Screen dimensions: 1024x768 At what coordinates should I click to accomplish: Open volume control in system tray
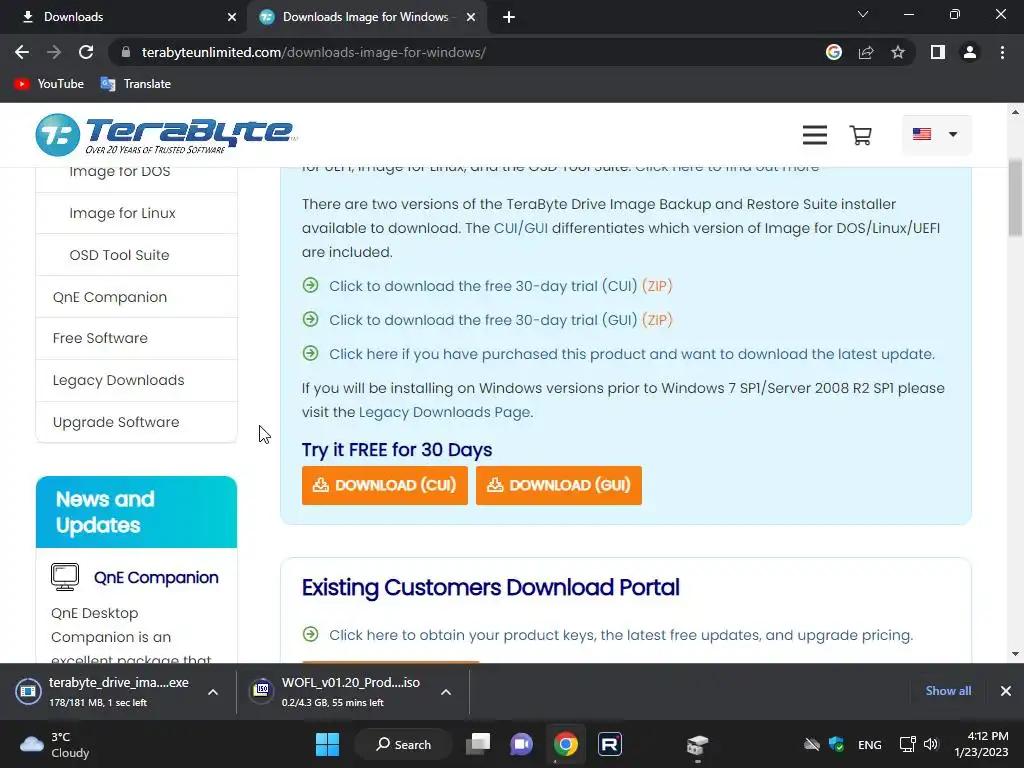pos(931,744)
